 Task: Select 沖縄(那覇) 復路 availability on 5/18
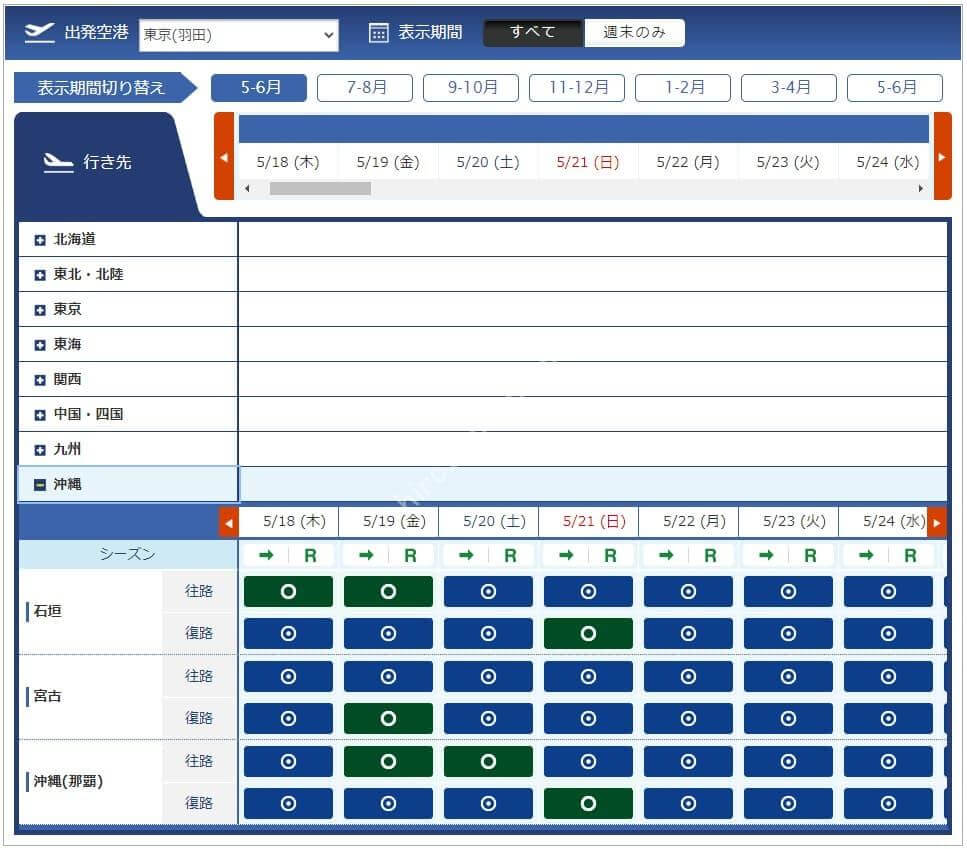tap(288, 803)
